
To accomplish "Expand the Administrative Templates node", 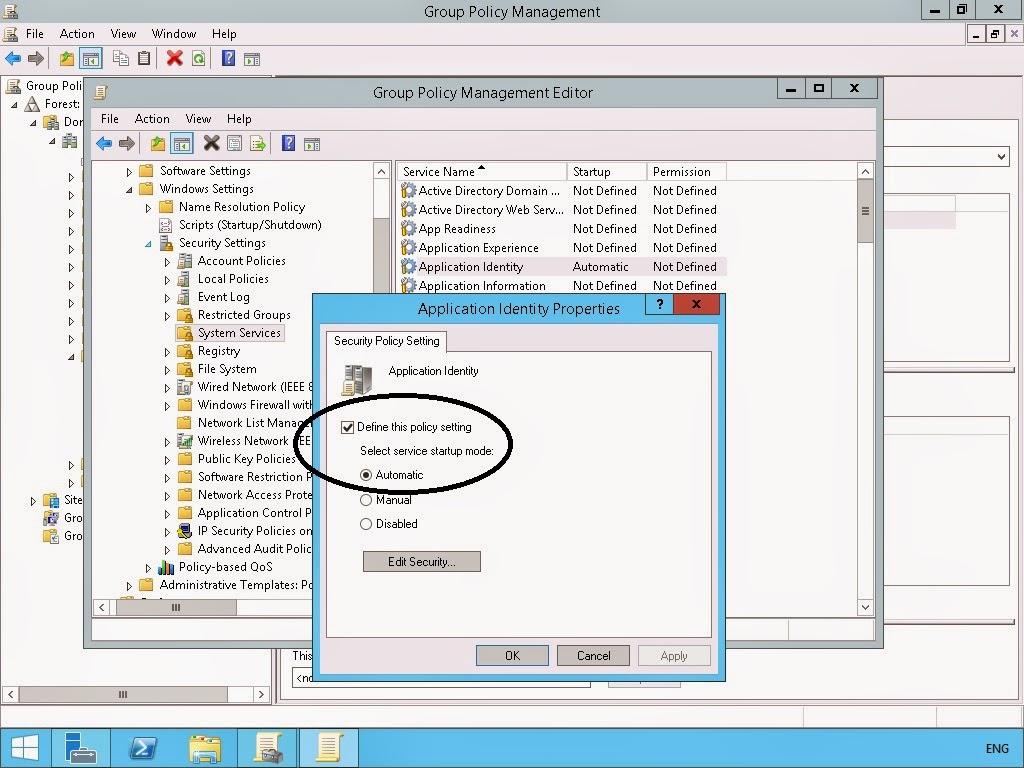I will tap(129, 586).
